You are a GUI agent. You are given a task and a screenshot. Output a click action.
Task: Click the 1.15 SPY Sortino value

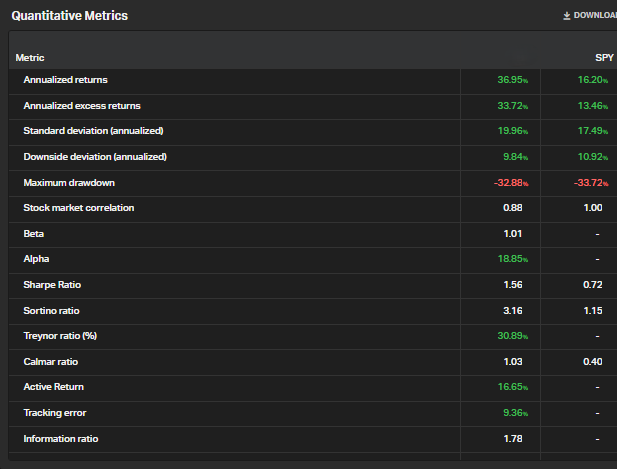pyautogui.click(x=593, y=311)
